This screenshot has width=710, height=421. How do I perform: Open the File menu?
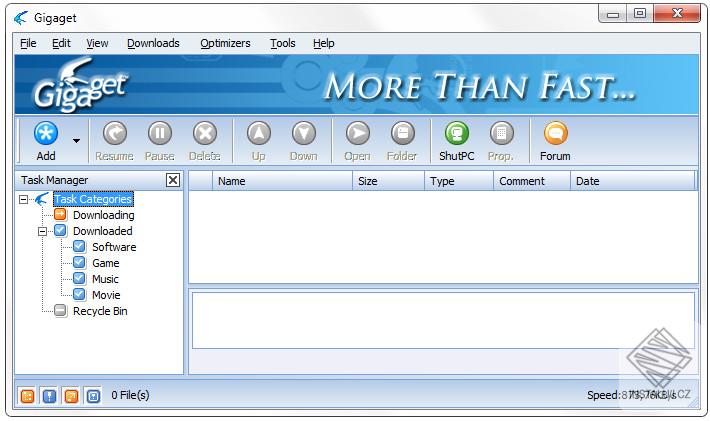point(28,43)
